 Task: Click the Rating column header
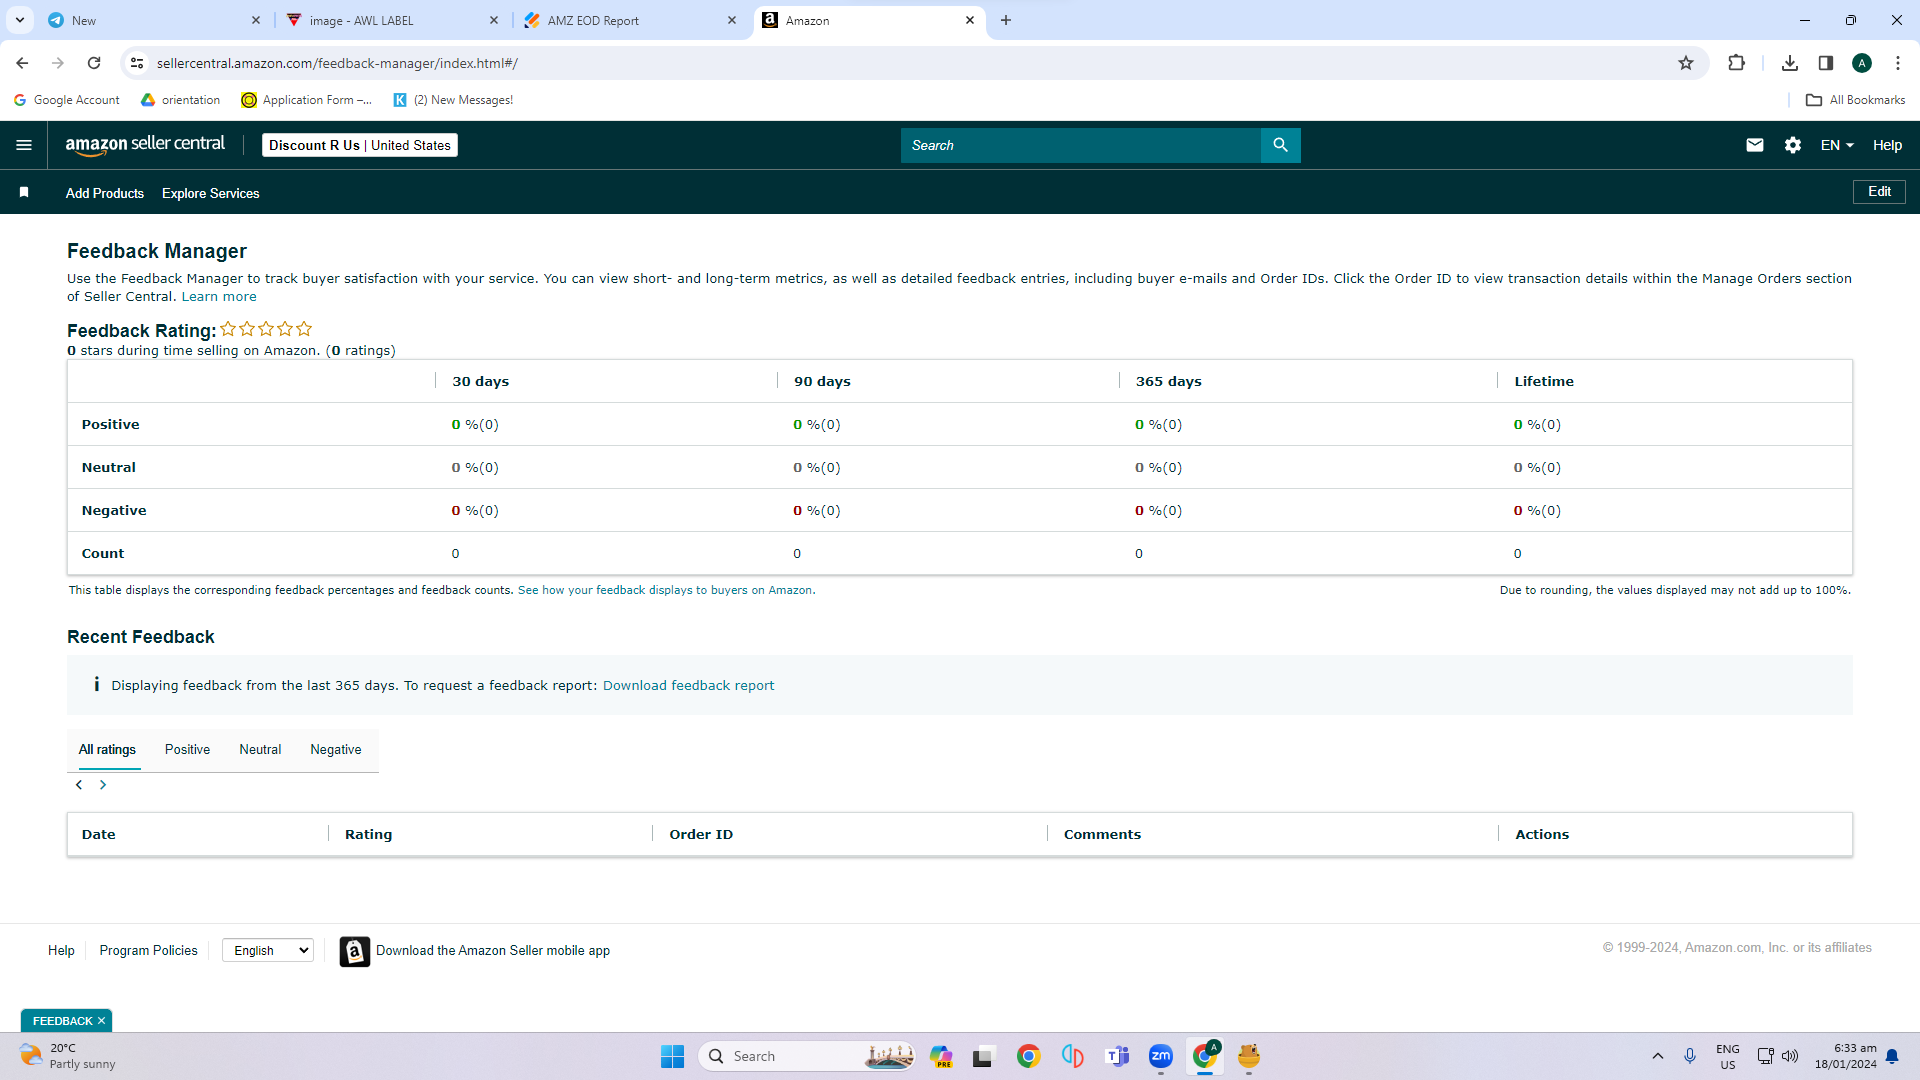[x=368, y=835]
